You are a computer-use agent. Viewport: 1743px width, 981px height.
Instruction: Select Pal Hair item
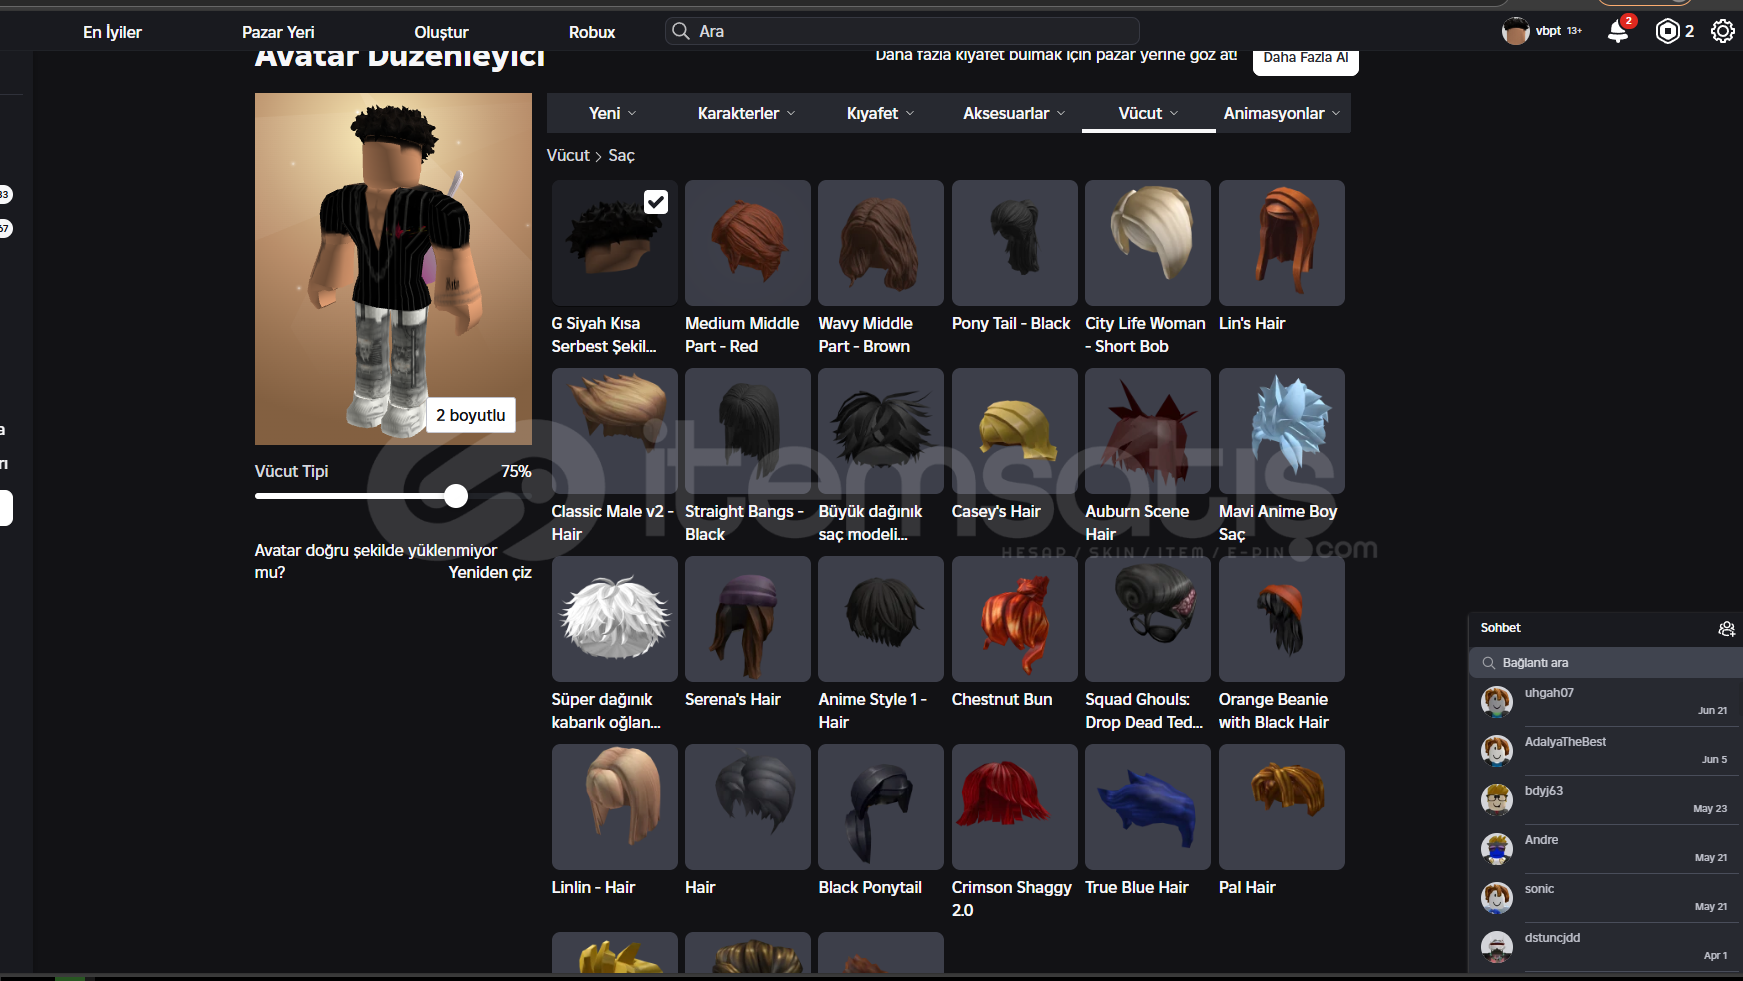coord(1282,807)
